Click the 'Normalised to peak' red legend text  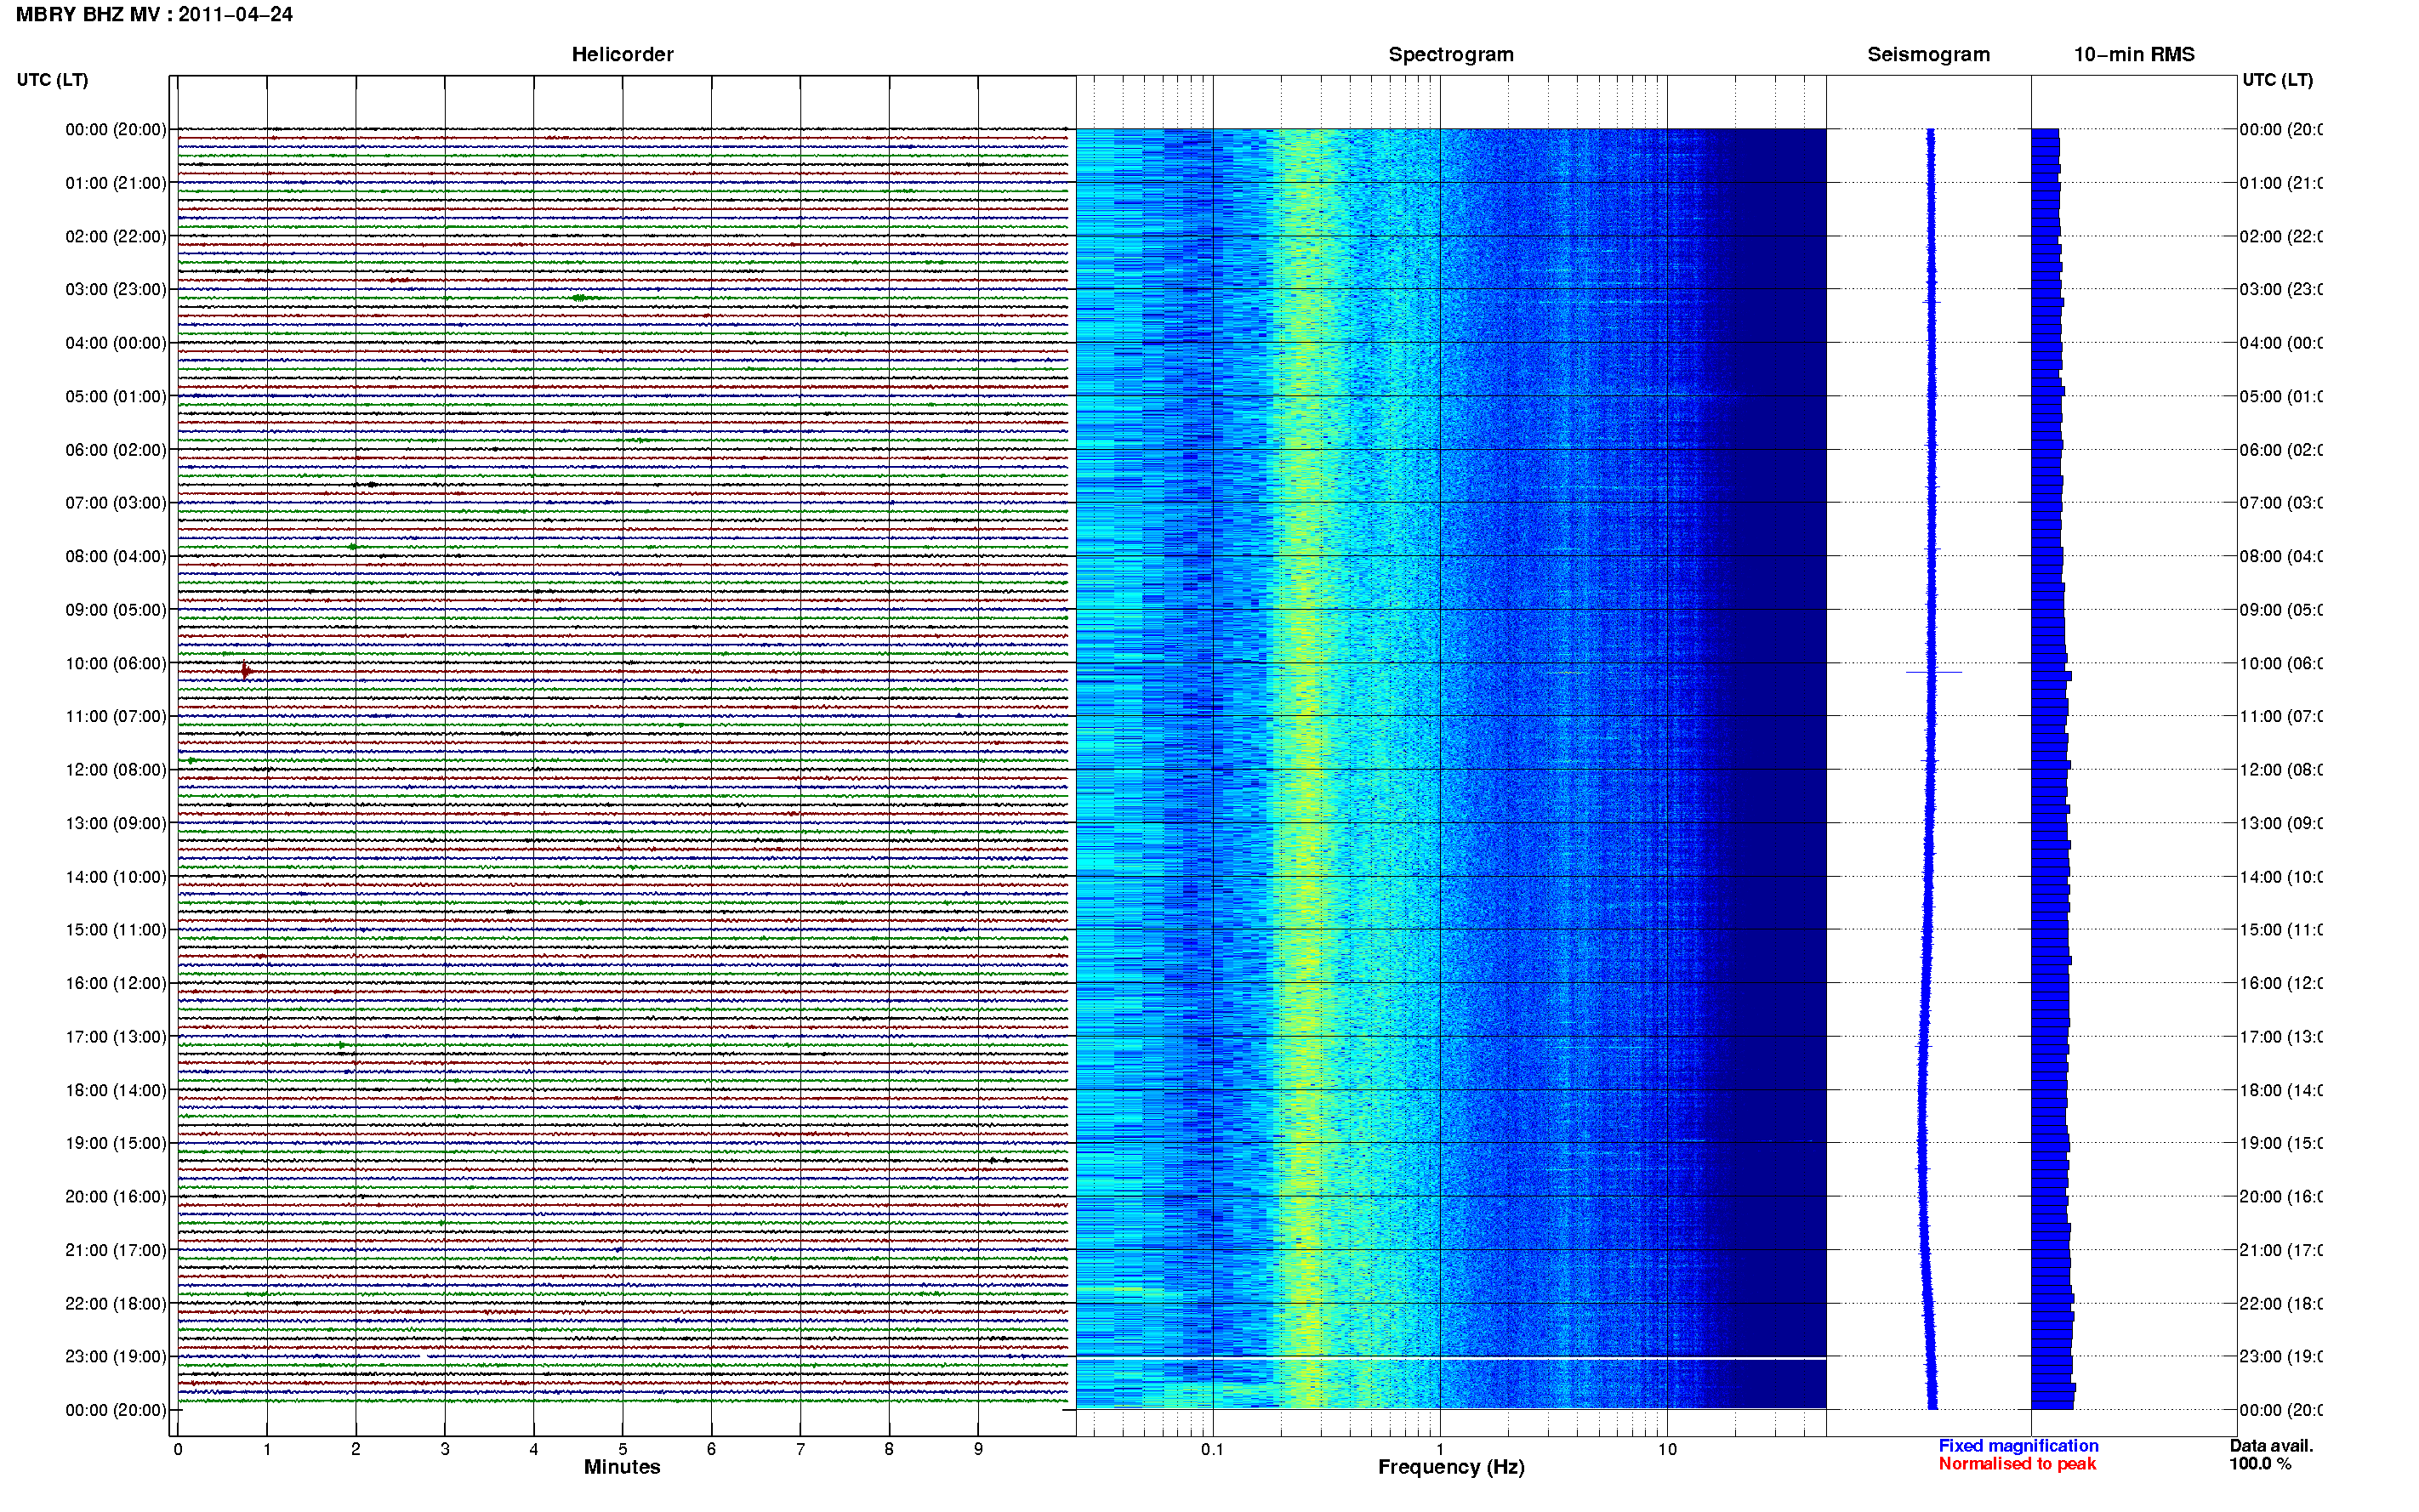click(x=2017, y=1465)
